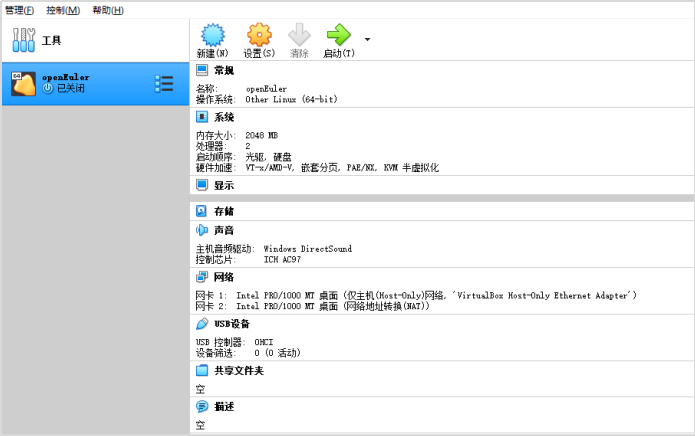Click the 主机音频驱动 label
The image size is (695, 436).
coord(225,249)
